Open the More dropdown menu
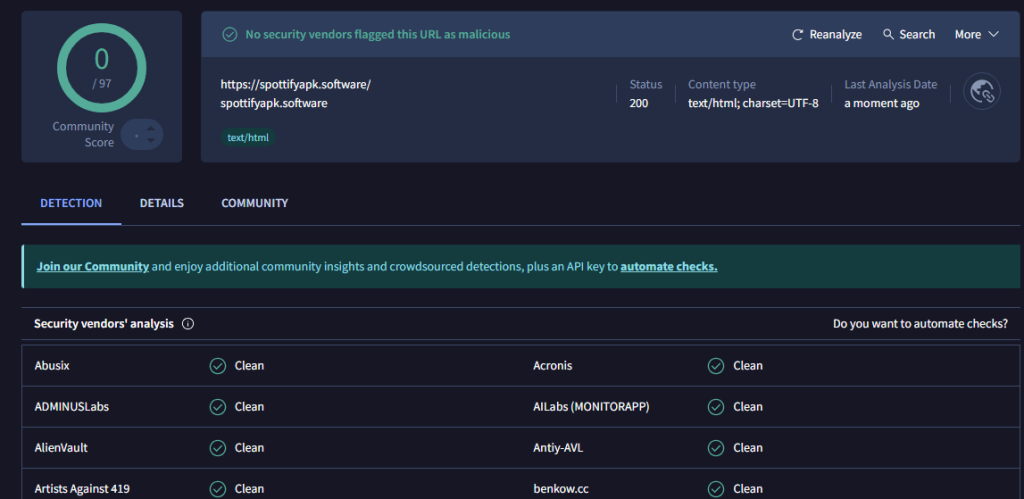Viewport: 1024px width, 499px height. click(977, 35)
